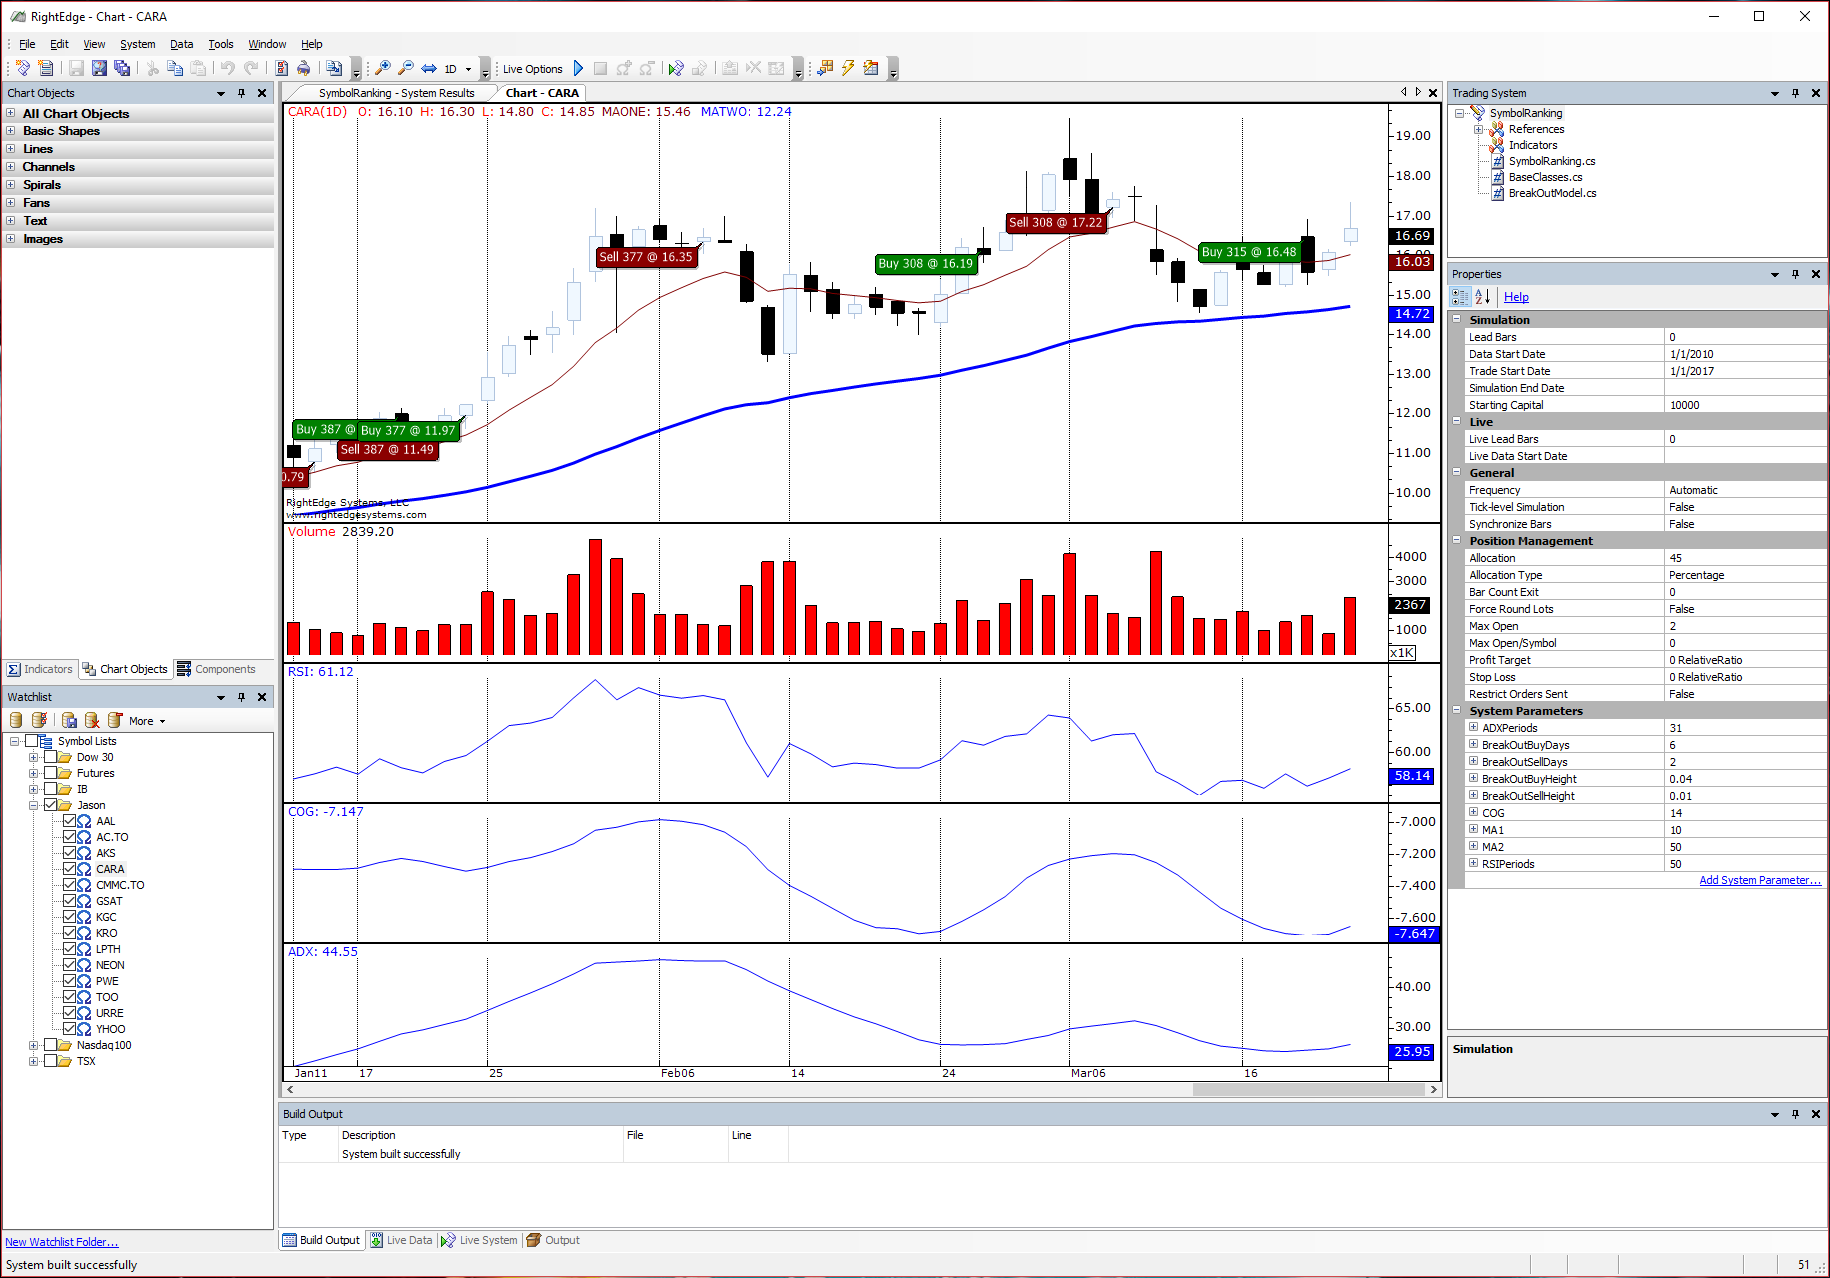Click the watchlist database save icon
The image size is (1830, 1278).
pos(69,720)
